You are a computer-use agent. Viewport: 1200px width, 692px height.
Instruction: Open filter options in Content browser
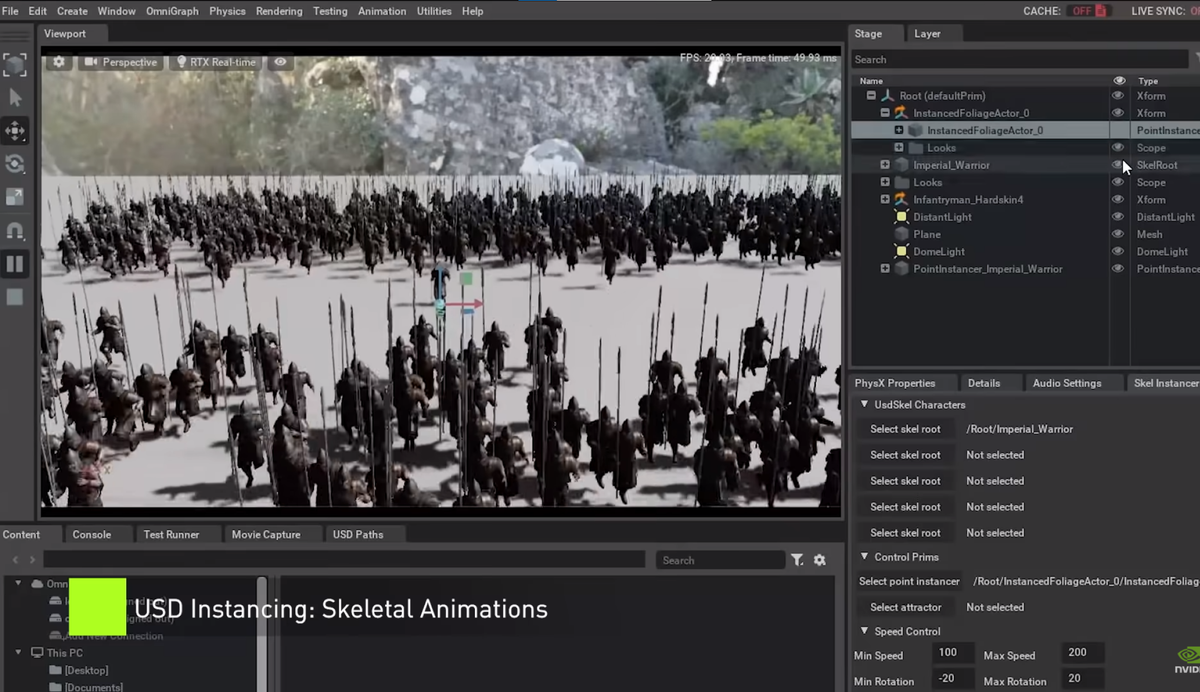(x=797, y=560)
